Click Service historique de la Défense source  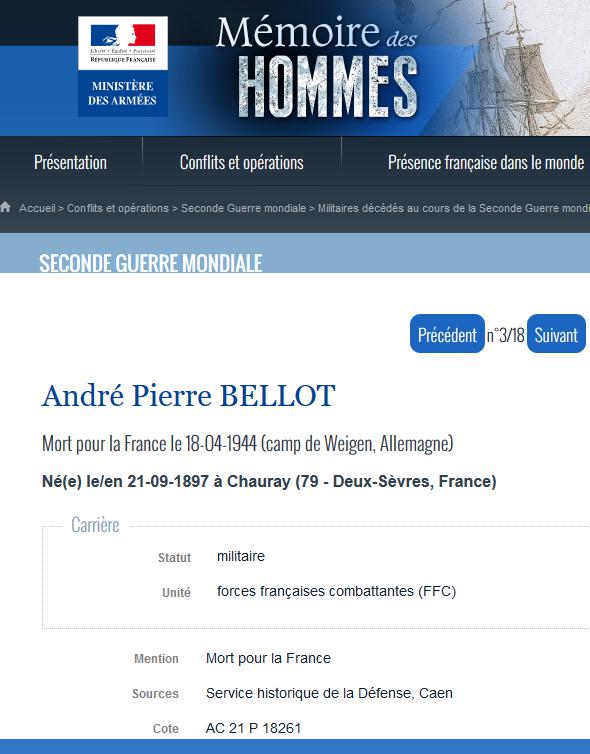coord(329,693)
